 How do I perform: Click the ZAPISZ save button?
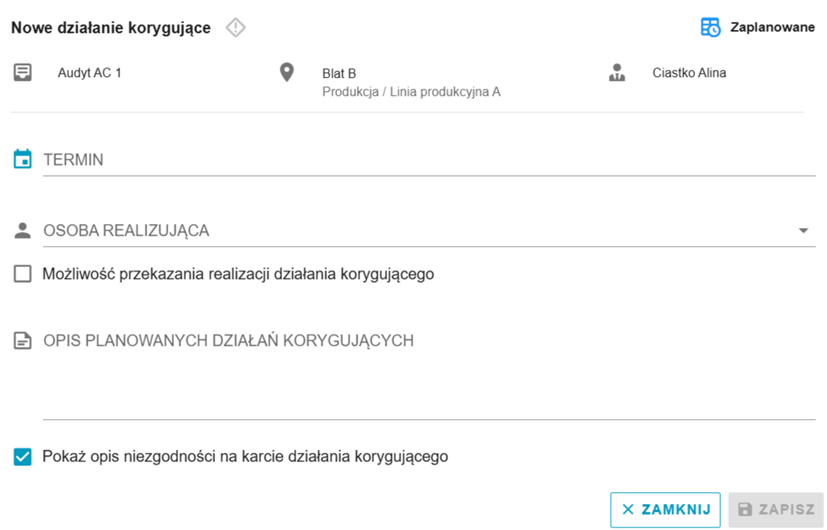pos(776,509)
